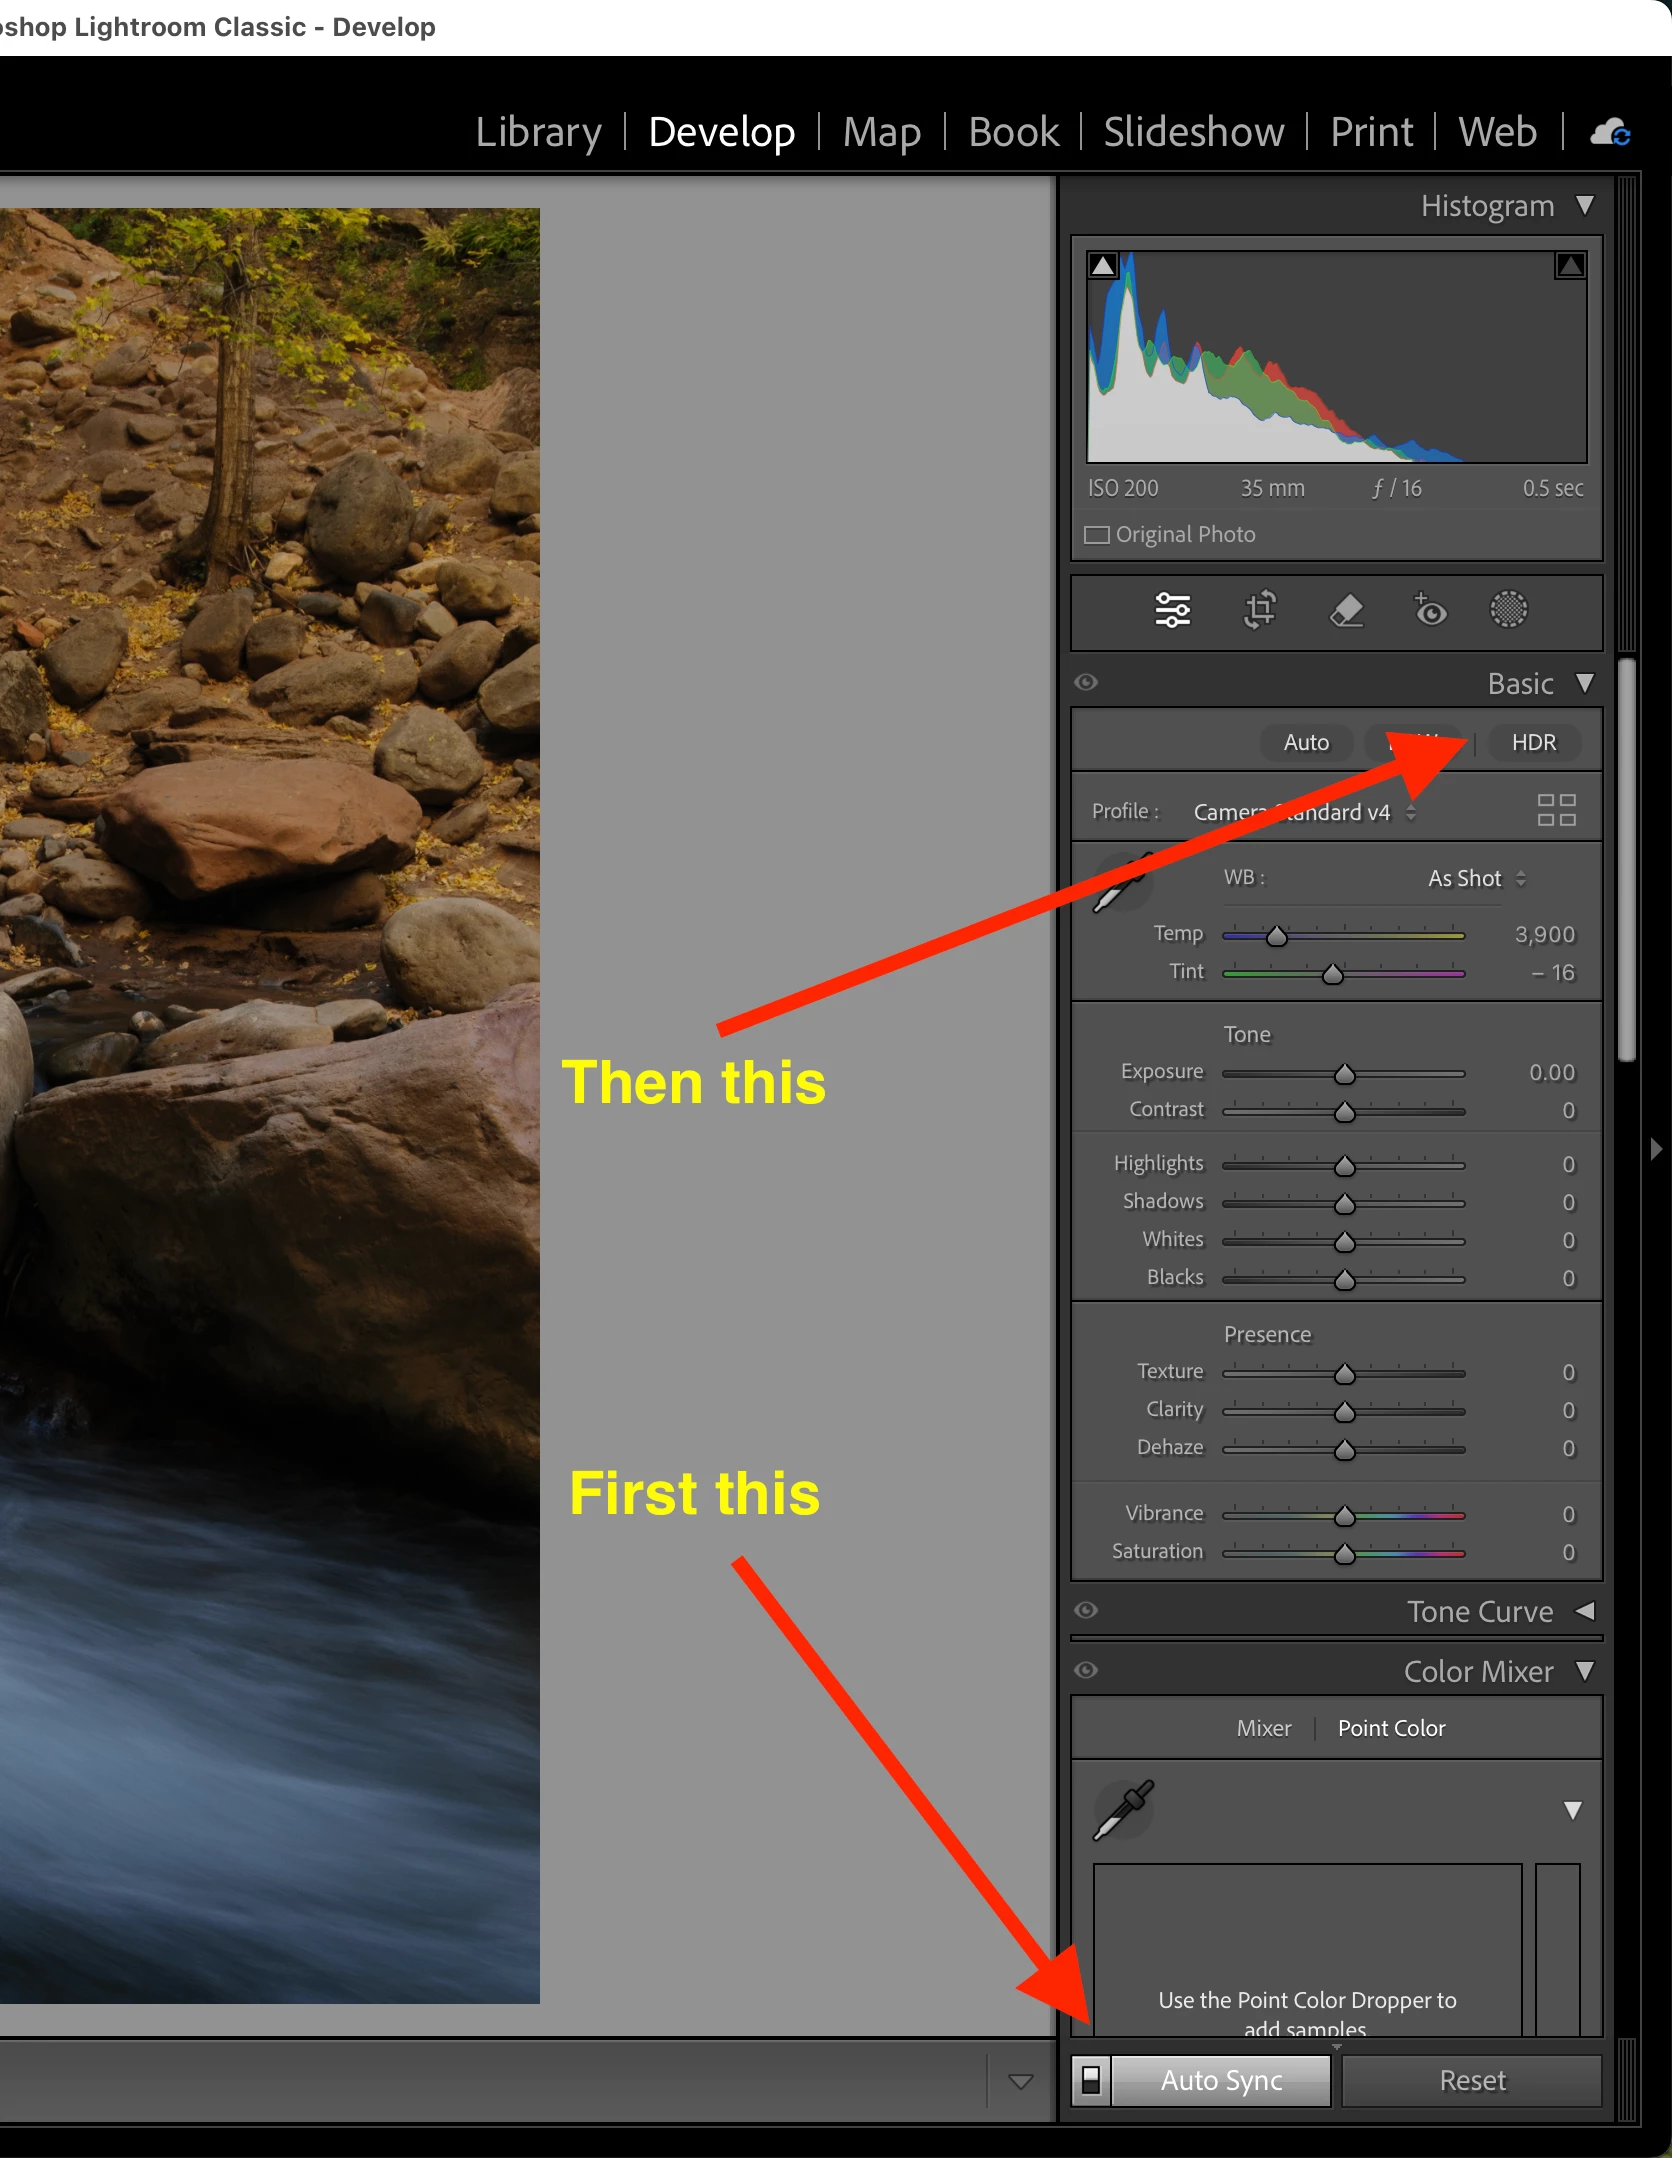This screenshot has height=2158, width=1672.
Task: Select the Red Eye correction tool
Action: click(1429, 609)
